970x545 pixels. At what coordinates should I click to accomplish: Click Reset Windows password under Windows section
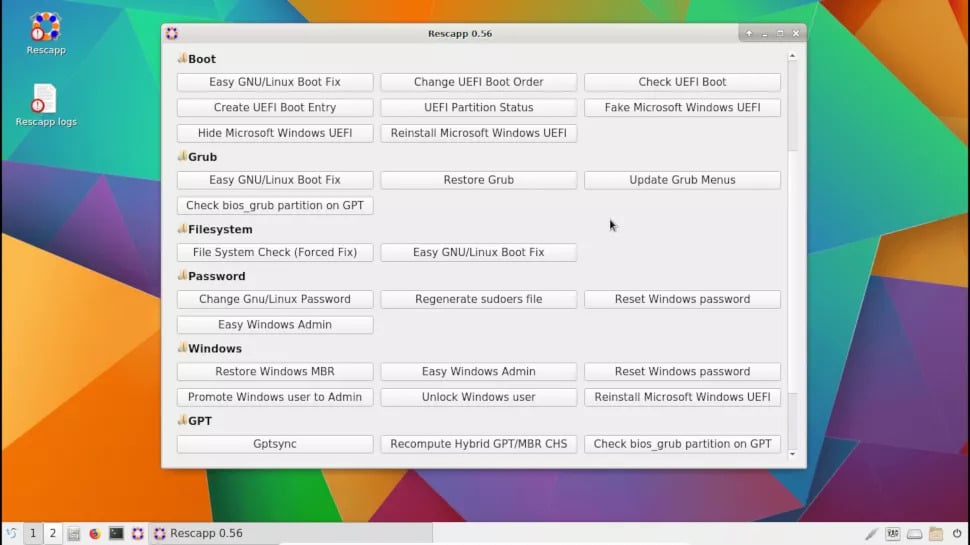point(682,372)
